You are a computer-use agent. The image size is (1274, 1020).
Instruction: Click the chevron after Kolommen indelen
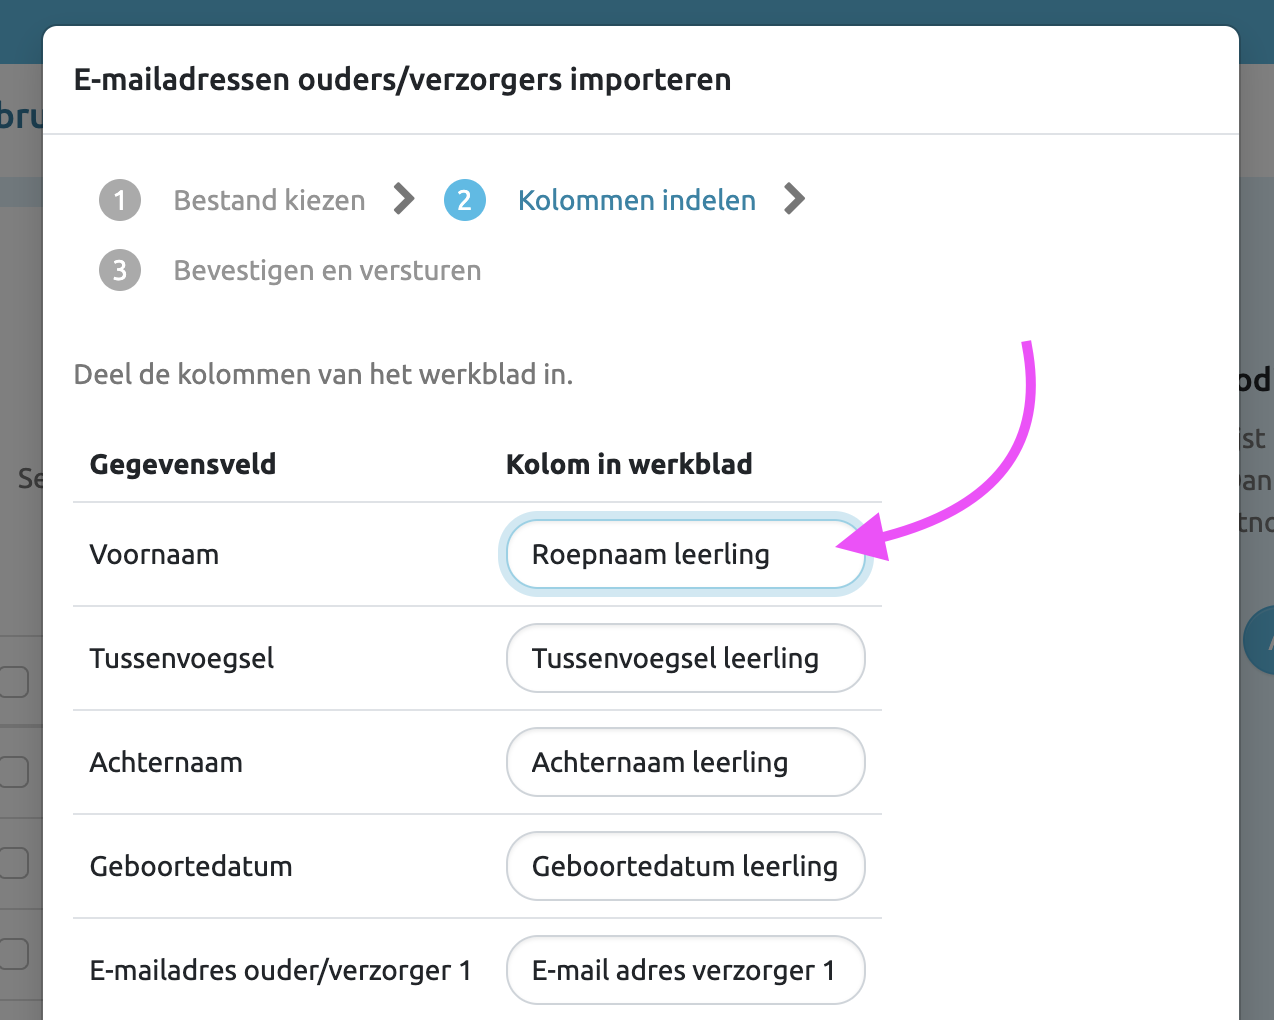pyautogui.click(x=794, y=199)
